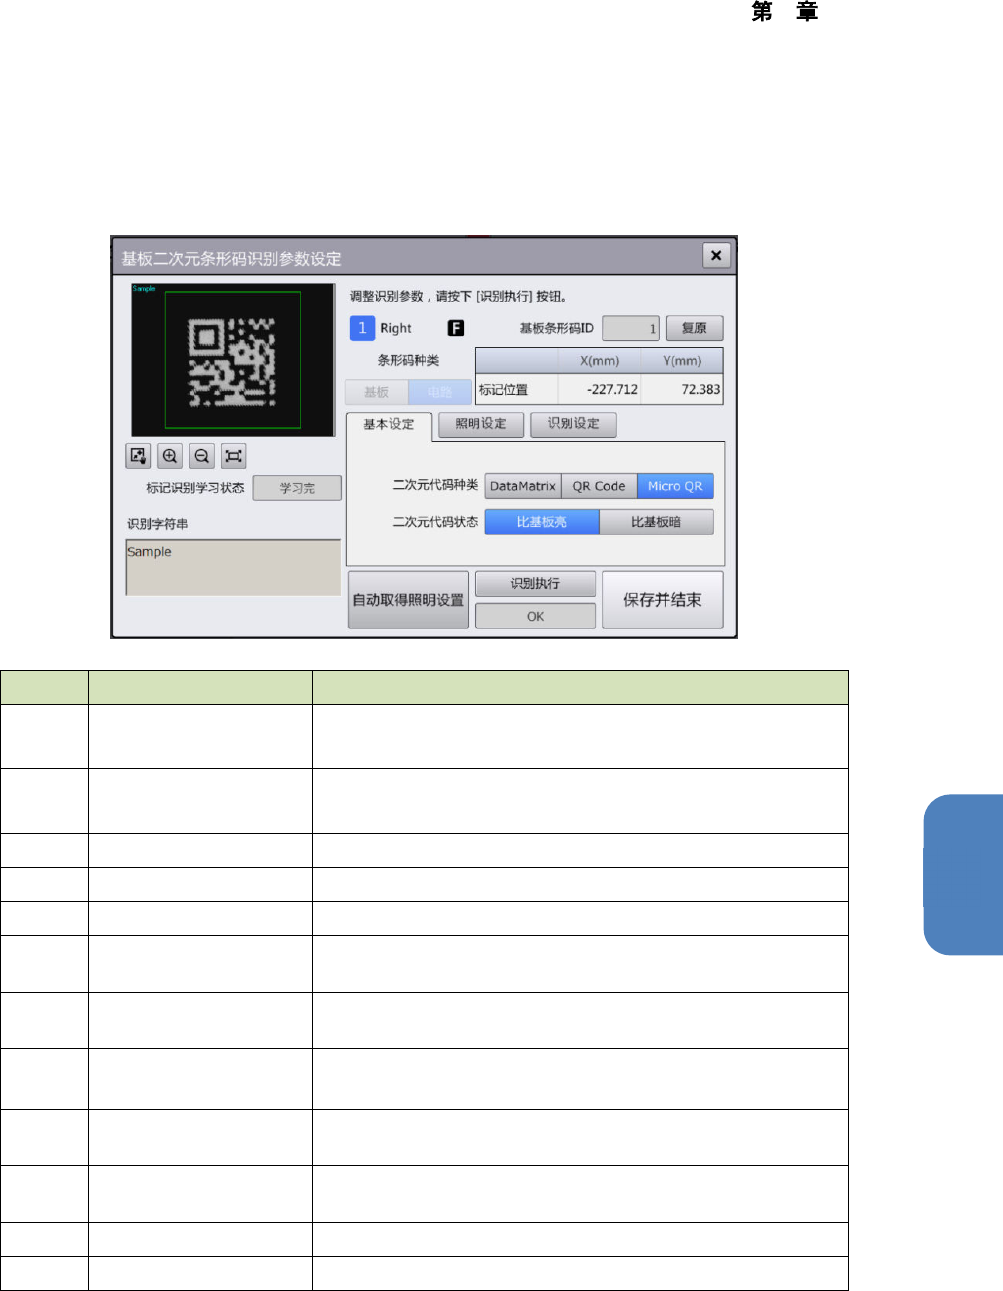Click the 二次元代码种类 label
The width and height of the screenshot is (1003, 1291).
point(435,485)
